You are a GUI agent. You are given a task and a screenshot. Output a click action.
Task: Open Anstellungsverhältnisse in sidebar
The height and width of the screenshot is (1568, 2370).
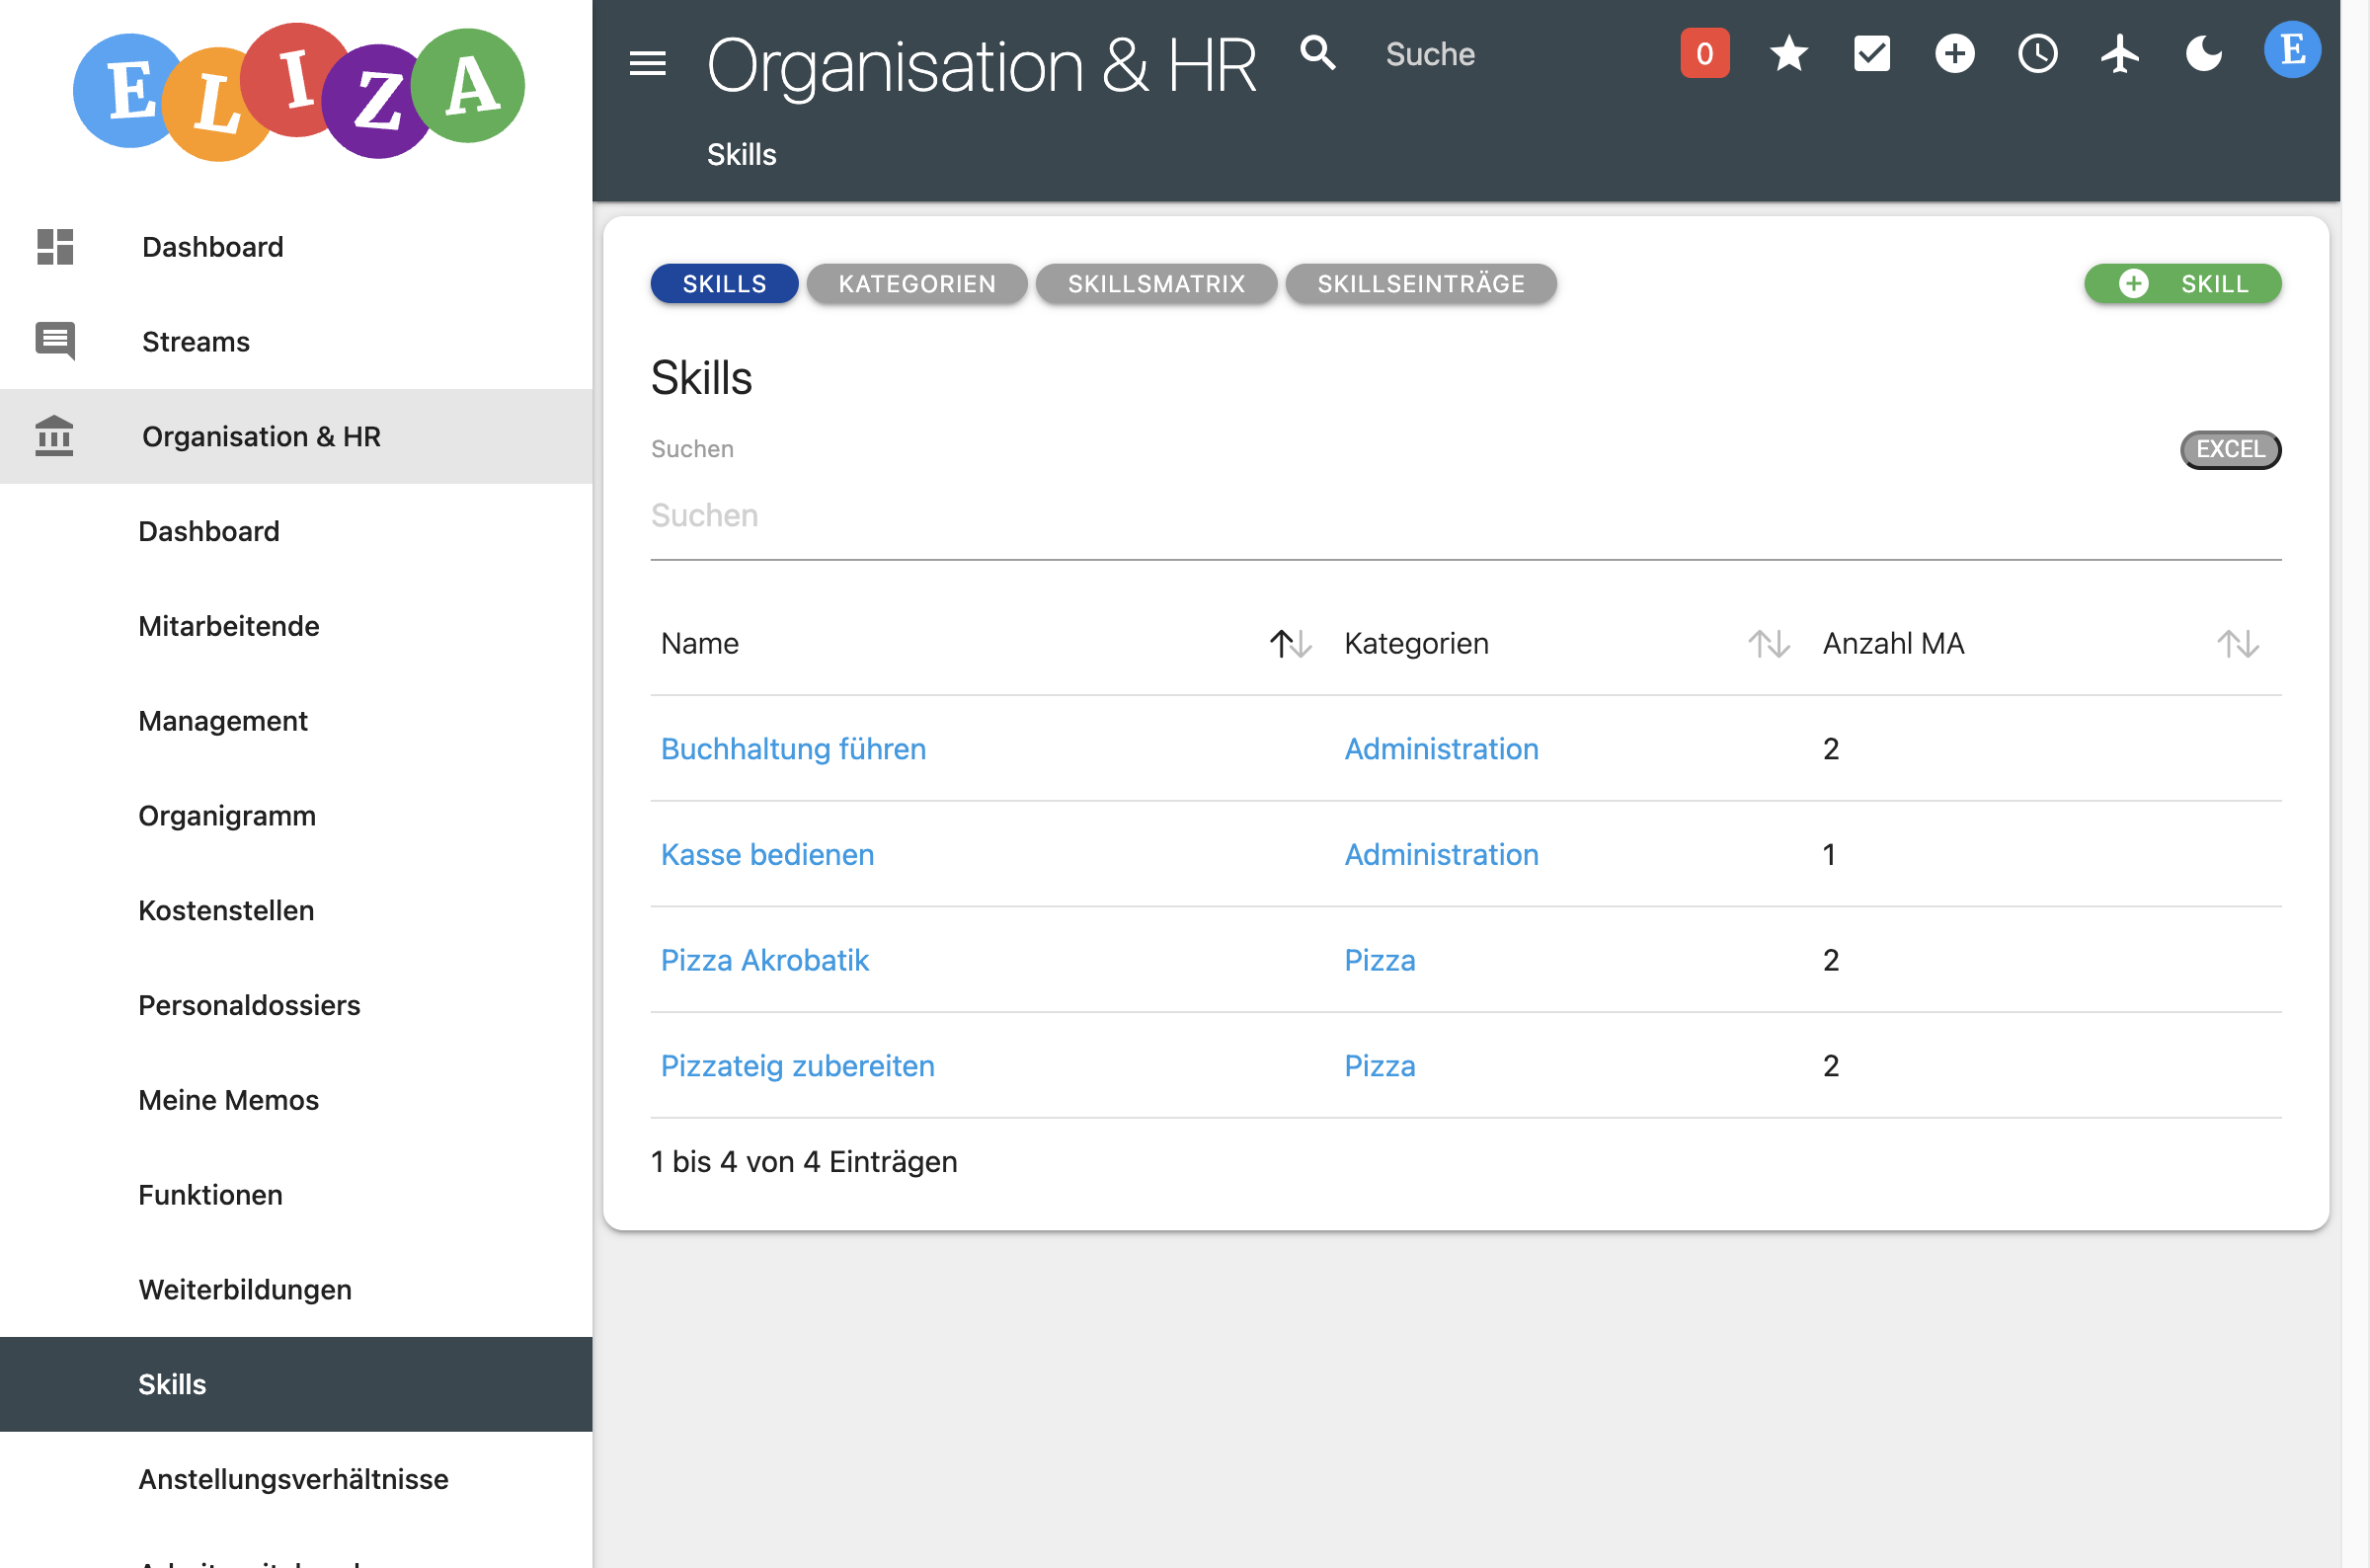coord(296,1480)
